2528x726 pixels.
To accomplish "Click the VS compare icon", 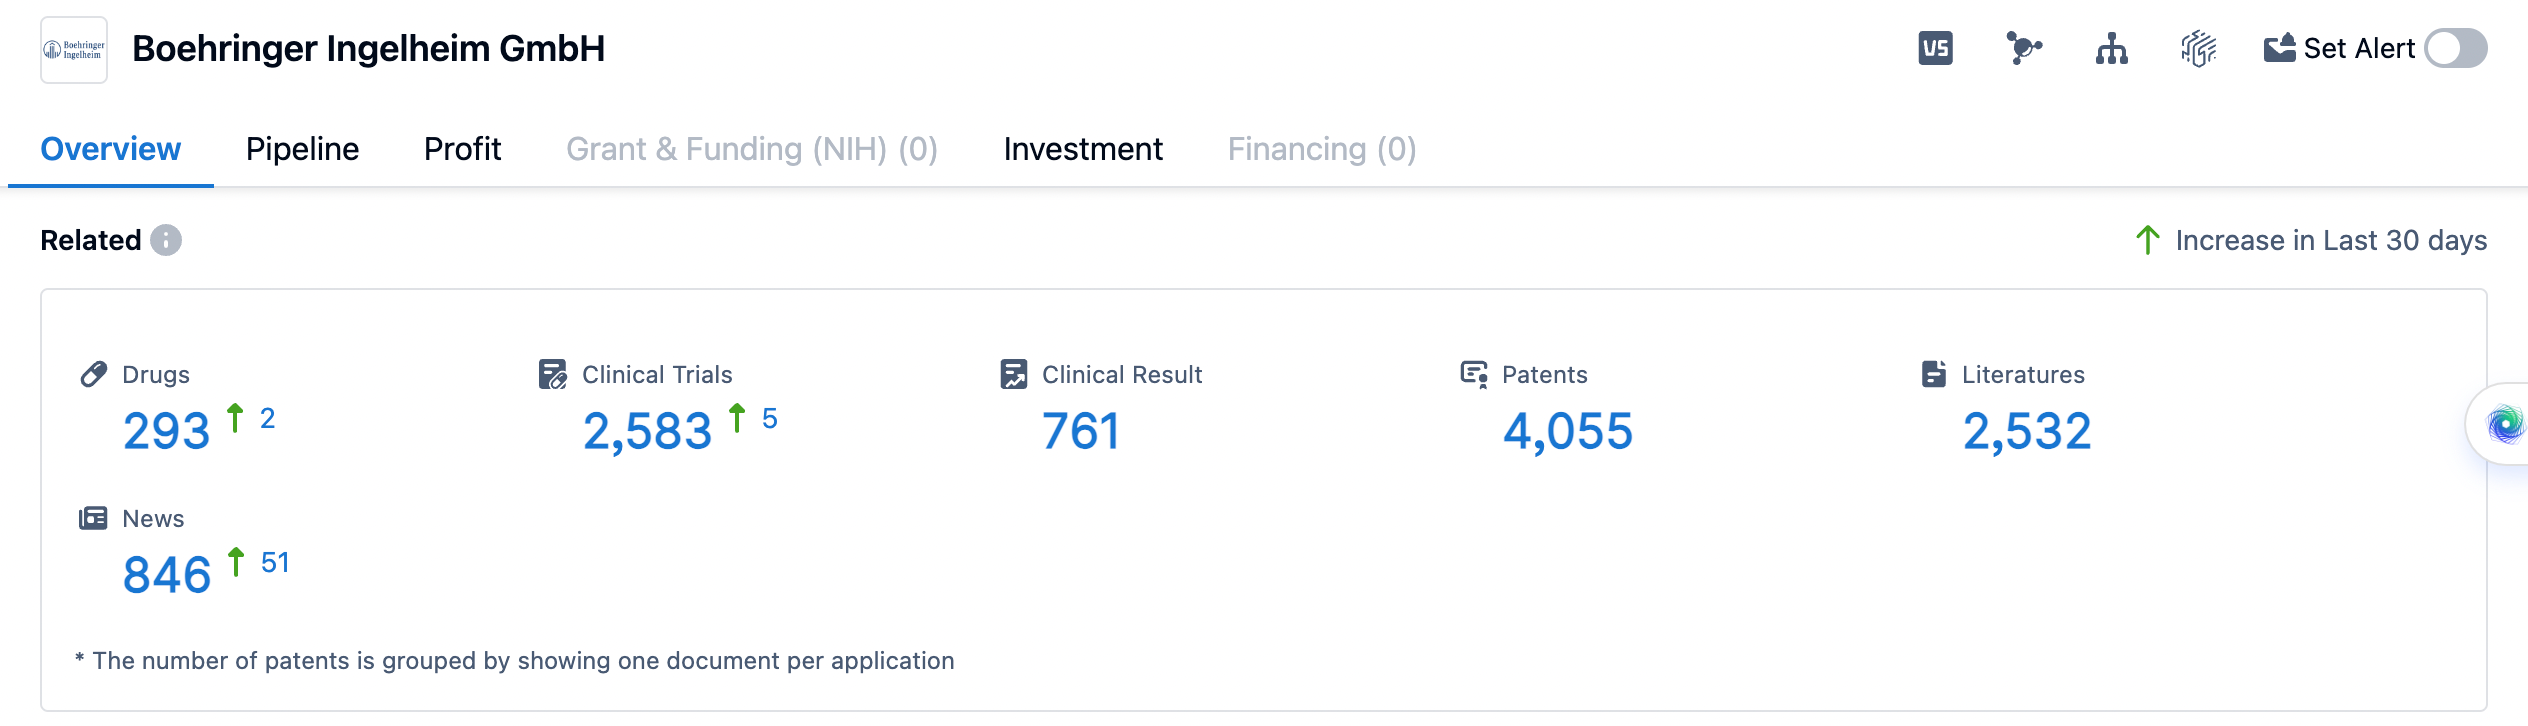I will coord(1935,48).
